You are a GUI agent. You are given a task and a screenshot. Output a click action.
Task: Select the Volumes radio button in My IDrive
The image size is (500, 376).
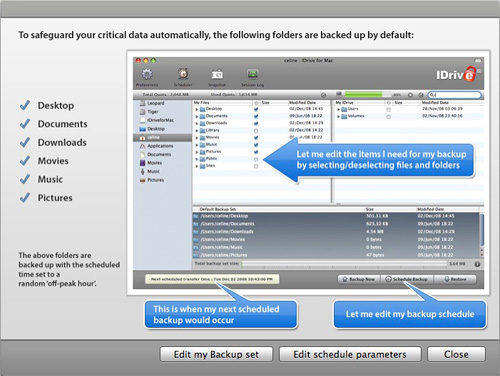[x=388, y=117]
